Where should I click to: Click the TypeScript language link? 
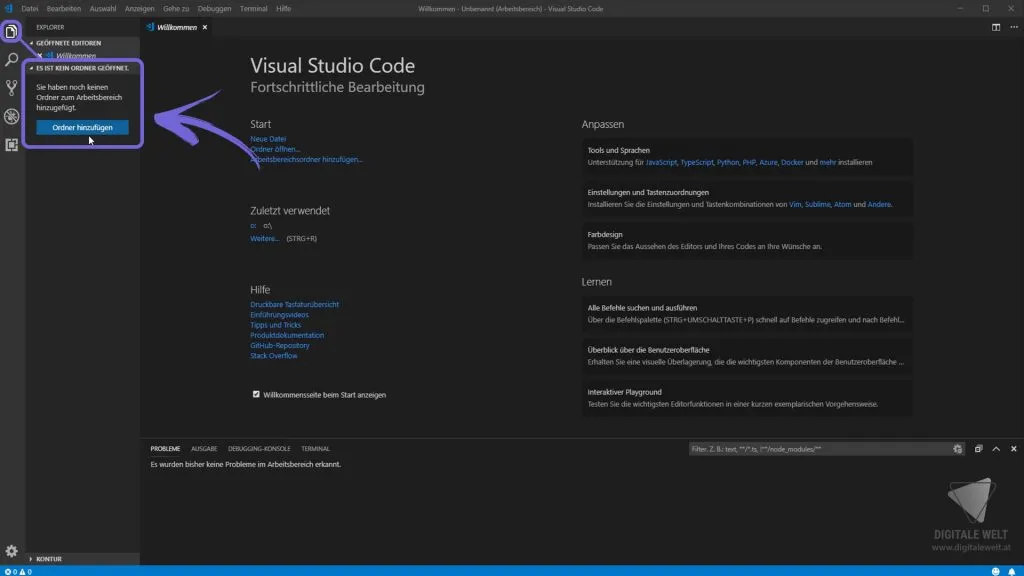697,163
